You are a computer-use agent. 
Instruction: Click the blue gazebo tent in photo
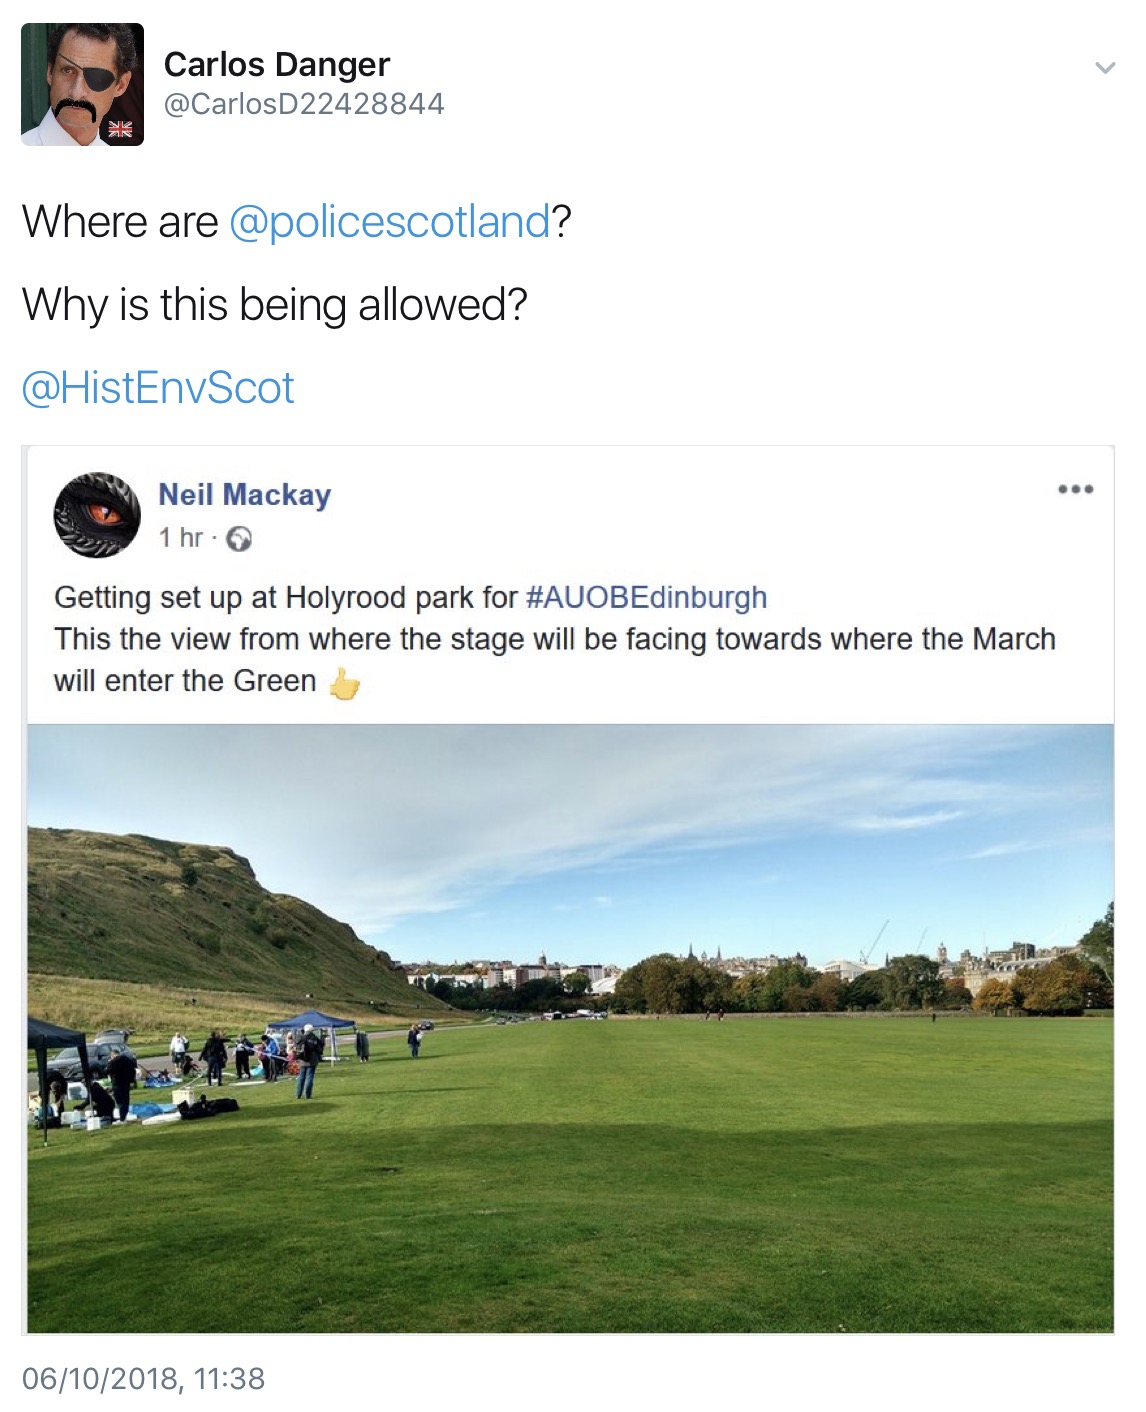(x=311, y=1022)
